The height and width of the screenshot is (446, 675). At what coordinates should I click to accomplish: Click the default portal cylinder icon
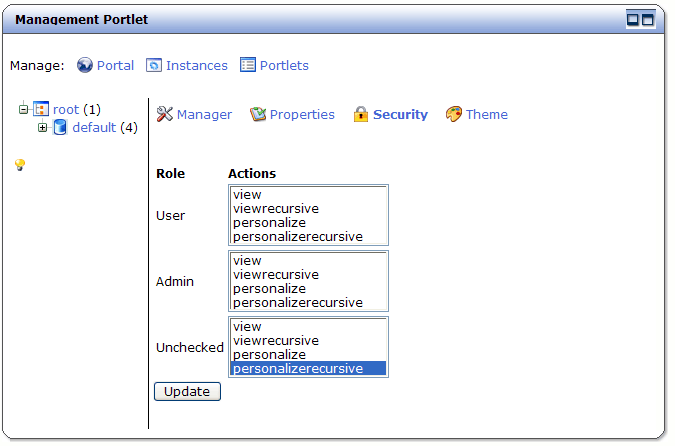tap(60, 127)
